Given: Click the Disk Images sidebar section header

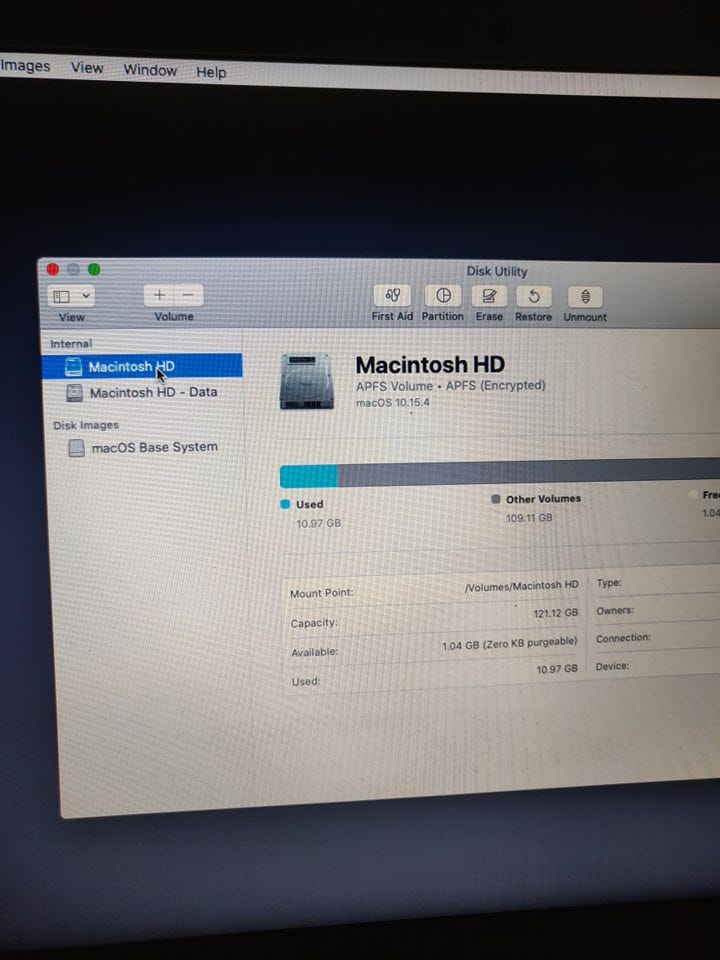Looking at the screenshot, I should click(x=86, y=425).
